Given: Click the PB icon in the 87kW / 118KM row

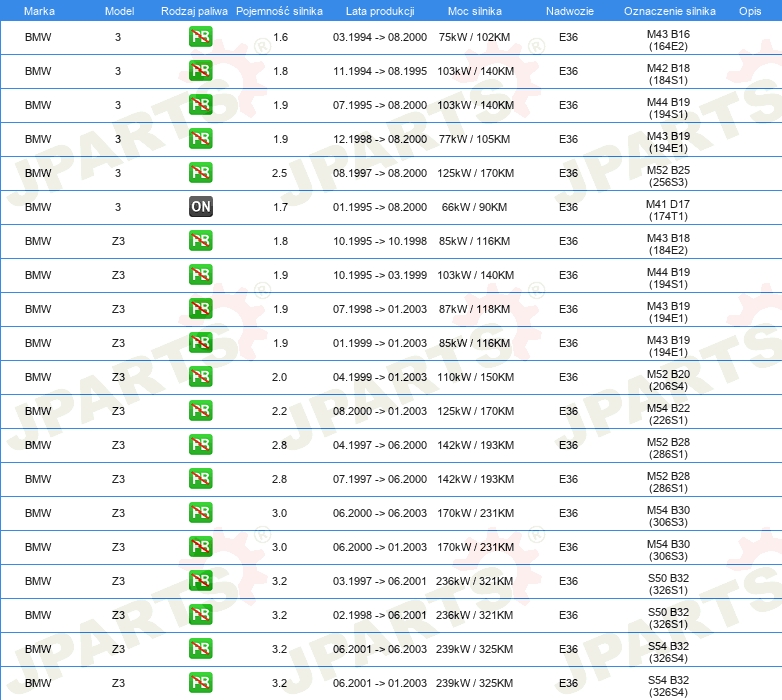Looking at the screenshot, I should (200, 309).
